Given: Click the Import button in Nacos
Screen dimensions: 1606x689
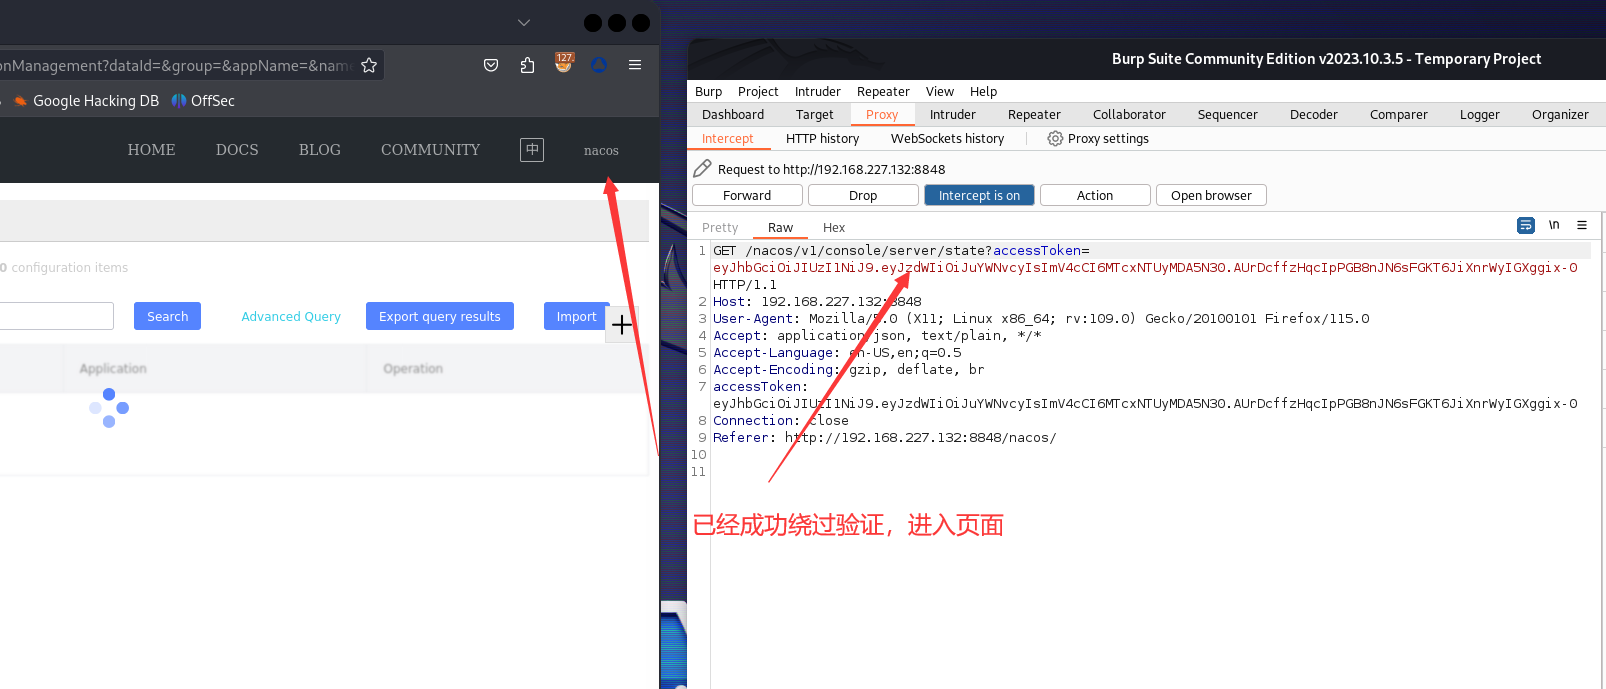Looking at the screenshot, I should point(576,316).
